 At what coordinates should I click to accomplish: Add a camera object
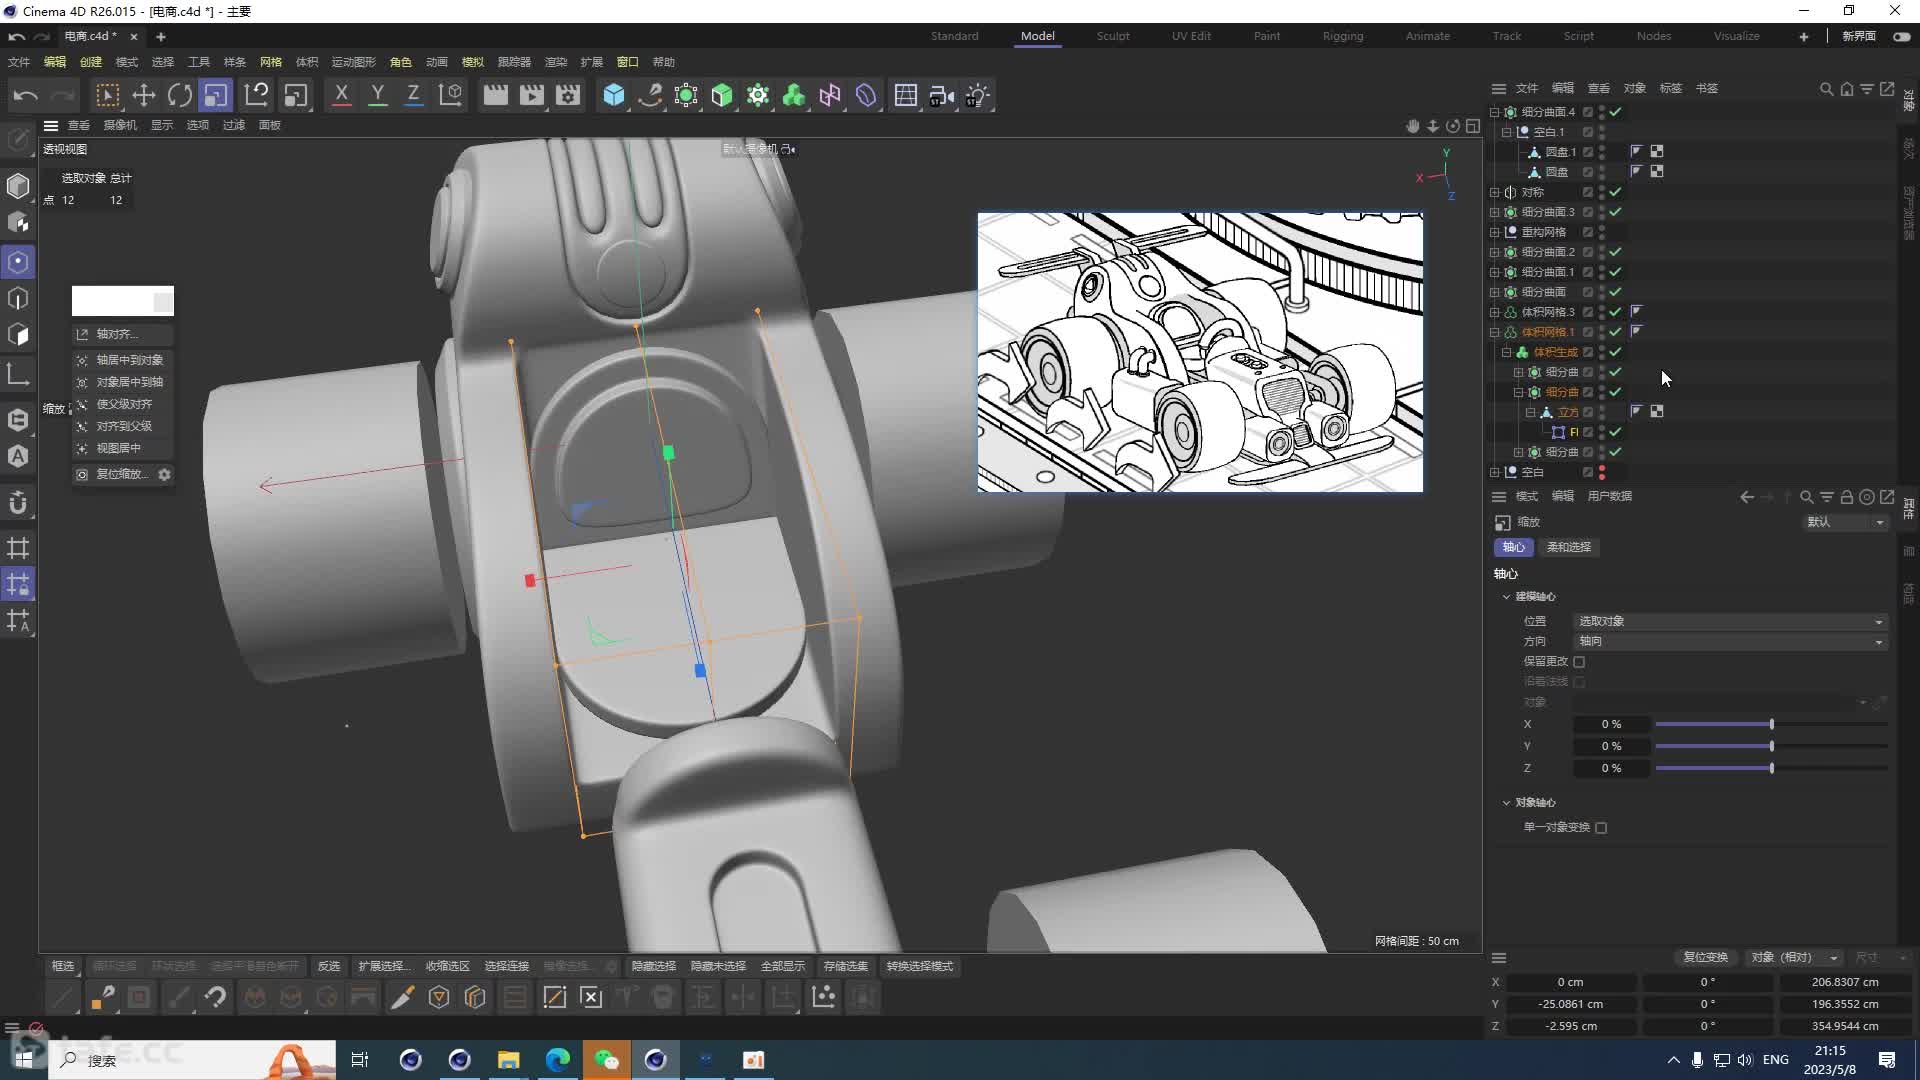(x=942, y=96)
